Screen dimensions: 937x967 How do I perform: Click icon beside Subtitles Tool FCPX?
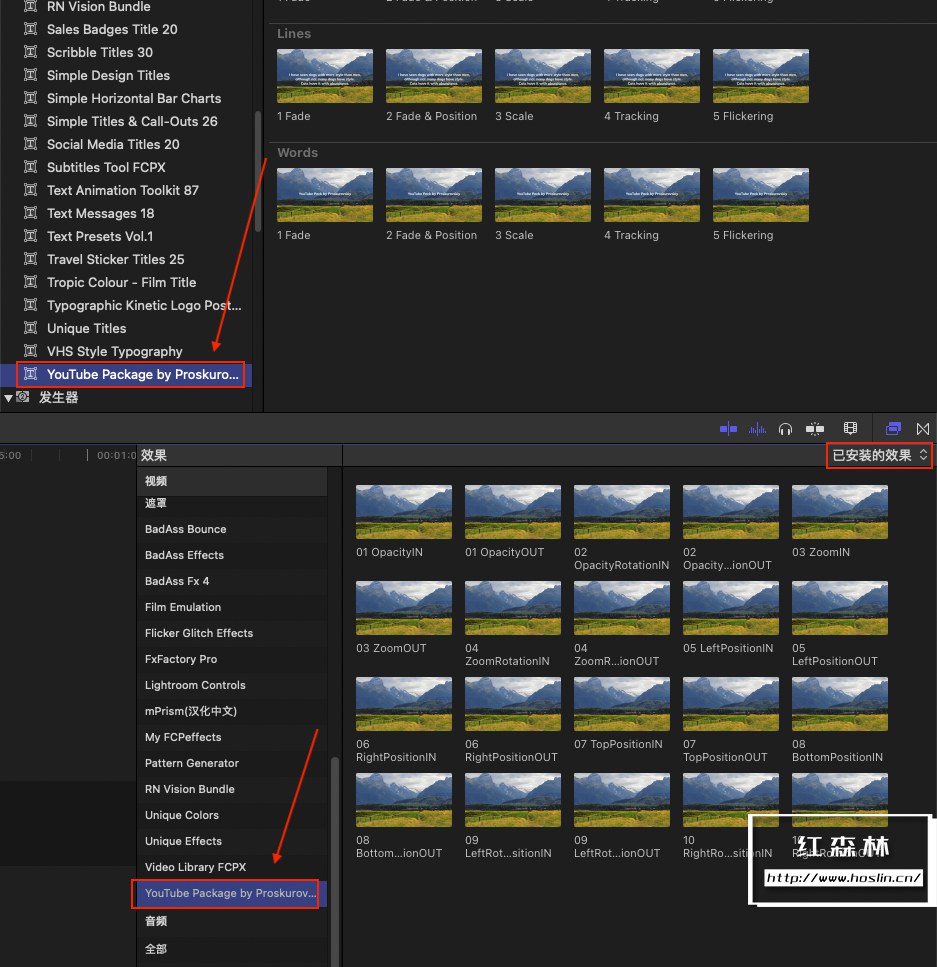pyautogui.click(x=30, y=167)
